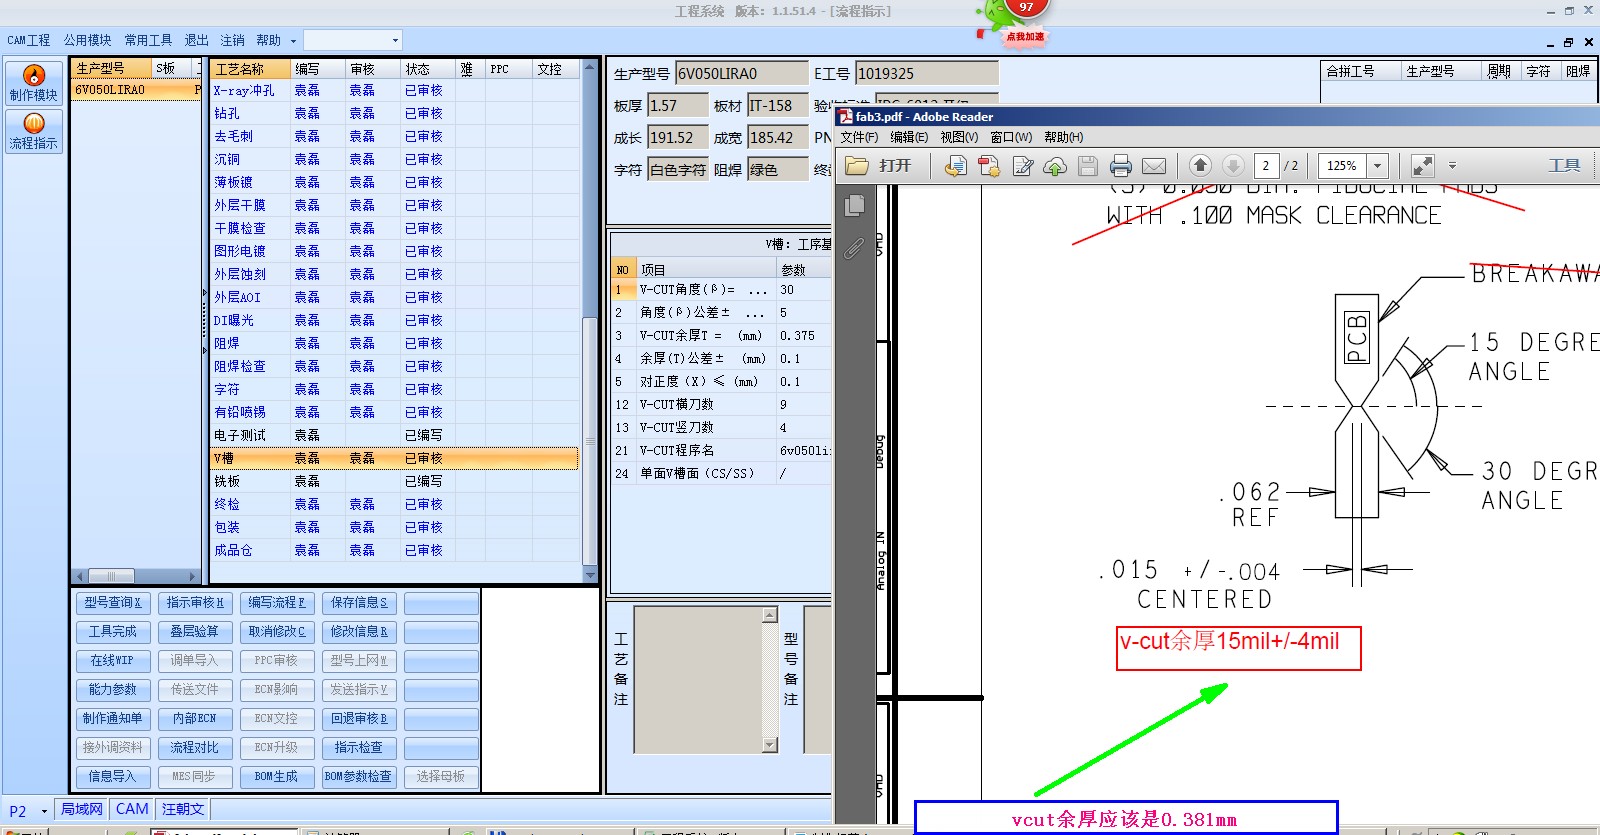The width and height of the screenshot is (1600, 835).
Task: Switch to the 局域网 tab
Action: coord(82,810)
